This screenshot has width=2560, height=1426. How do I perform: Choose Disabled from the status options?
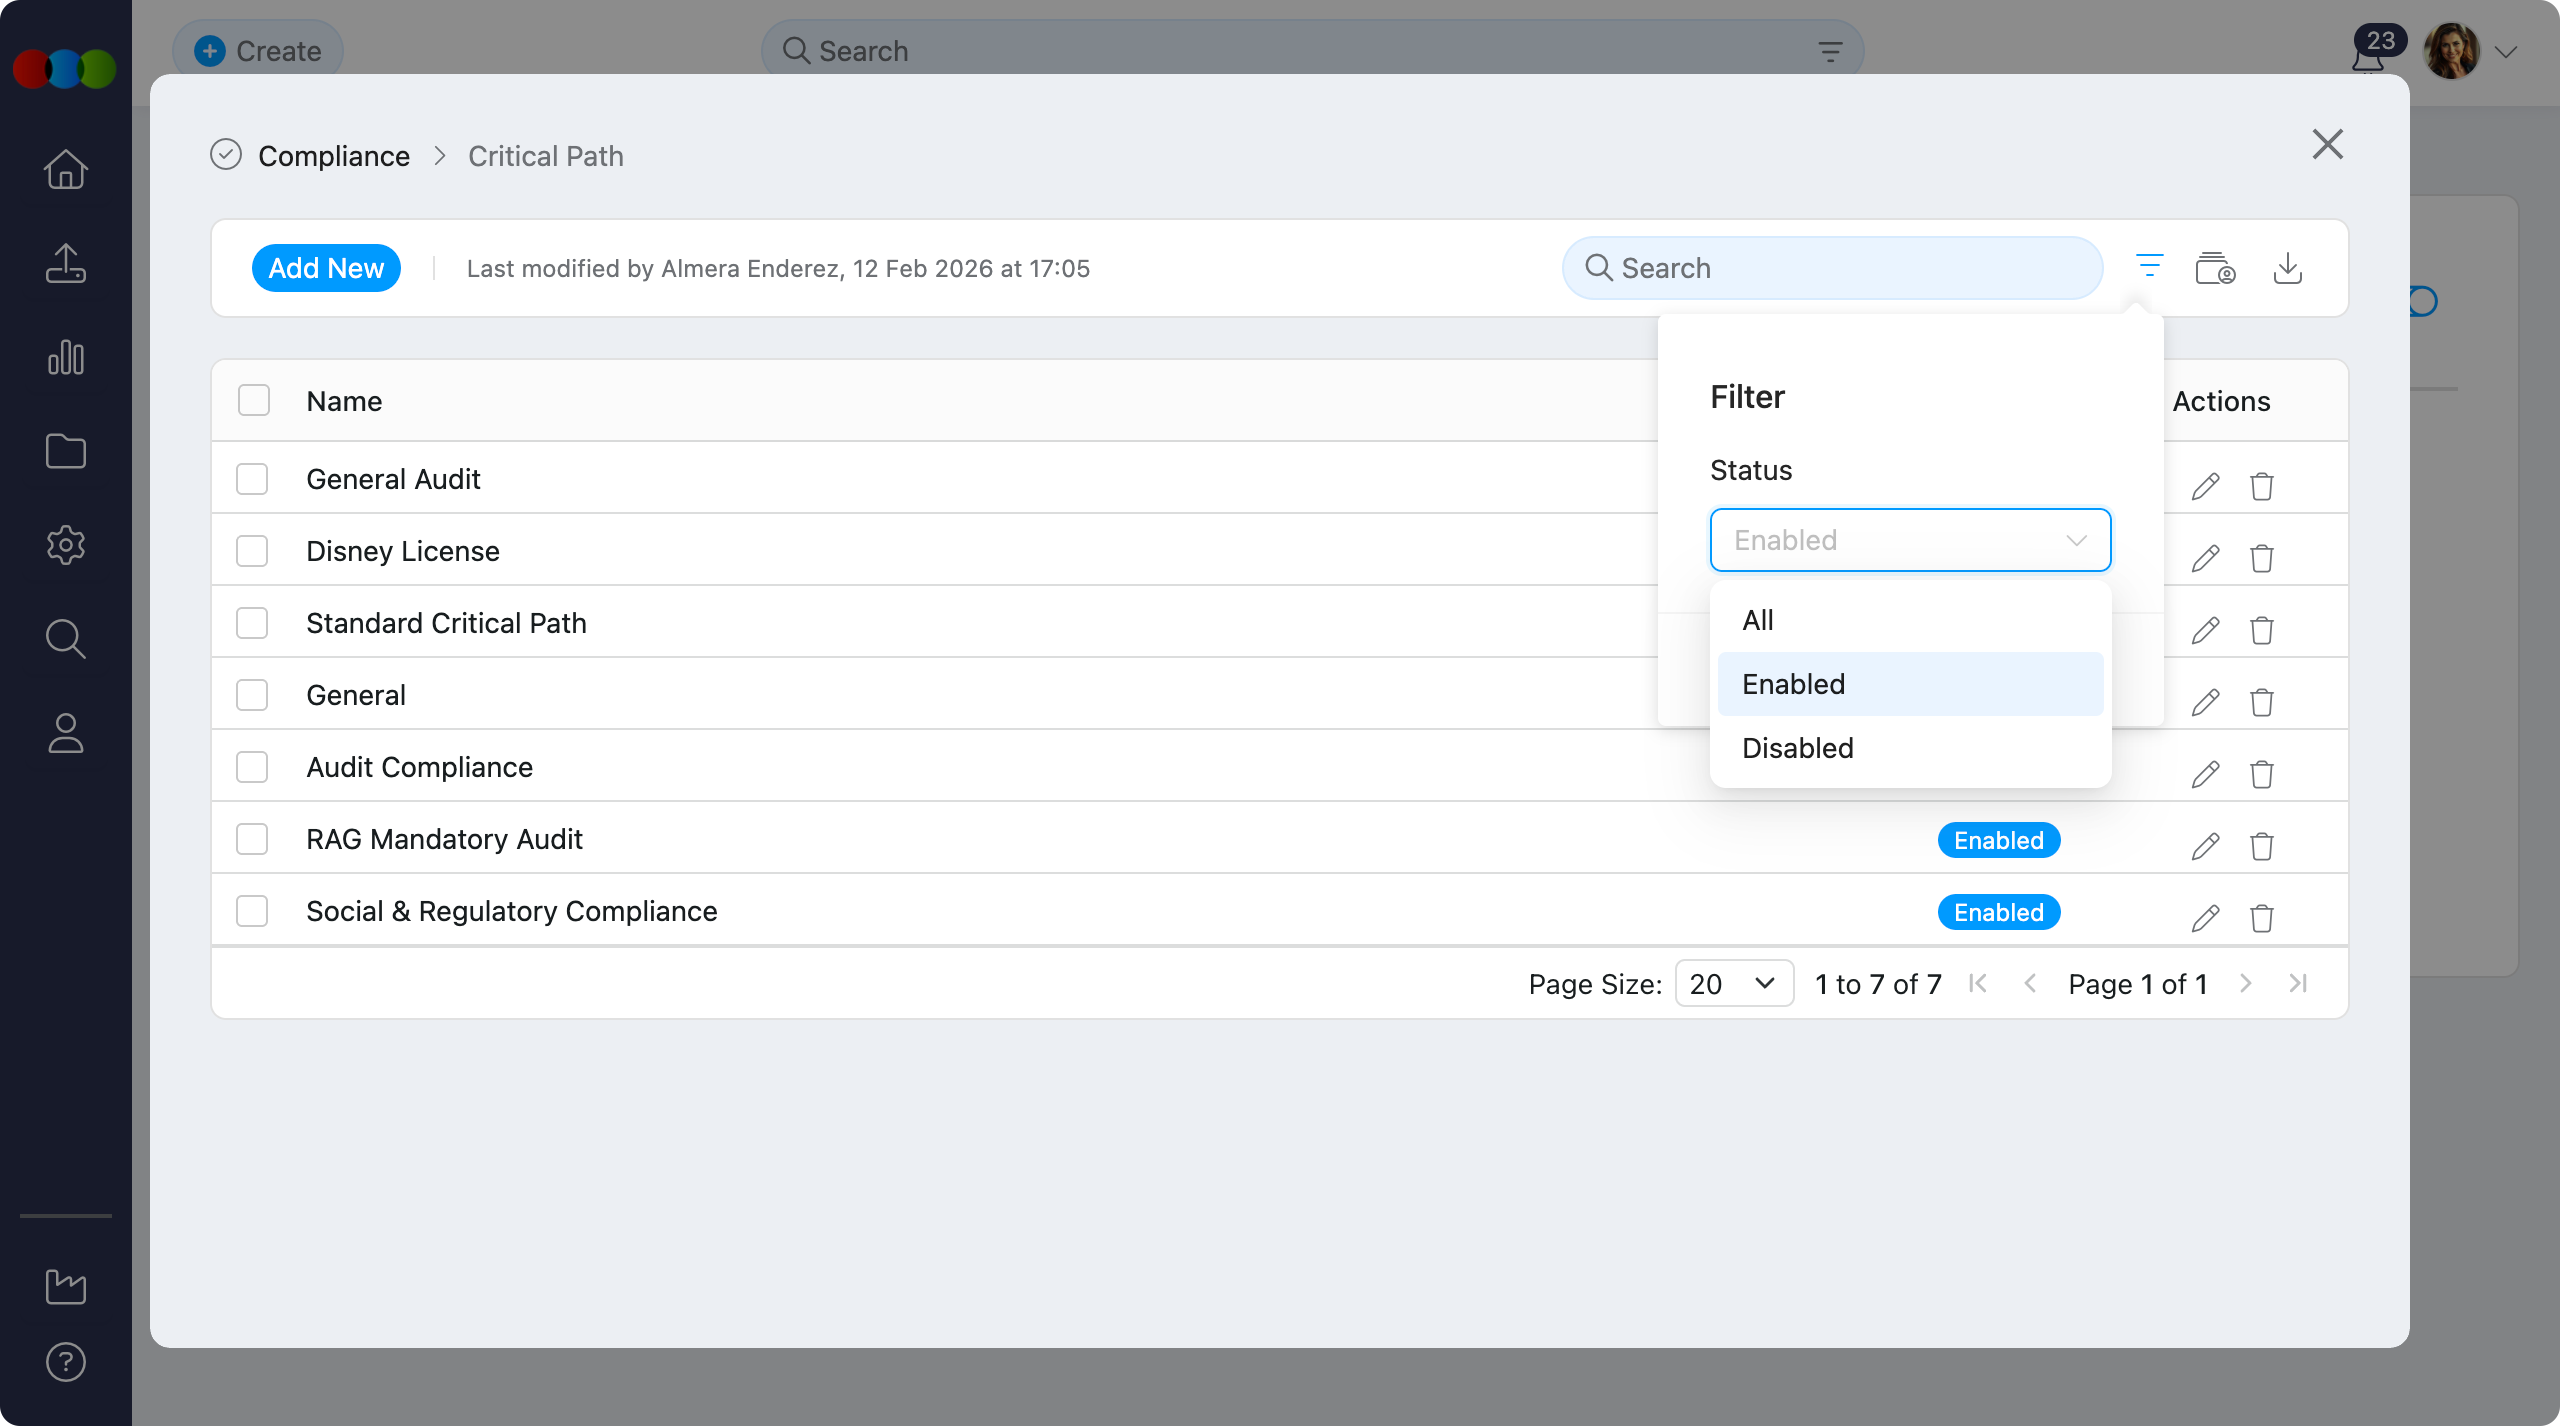(1798, 748)
